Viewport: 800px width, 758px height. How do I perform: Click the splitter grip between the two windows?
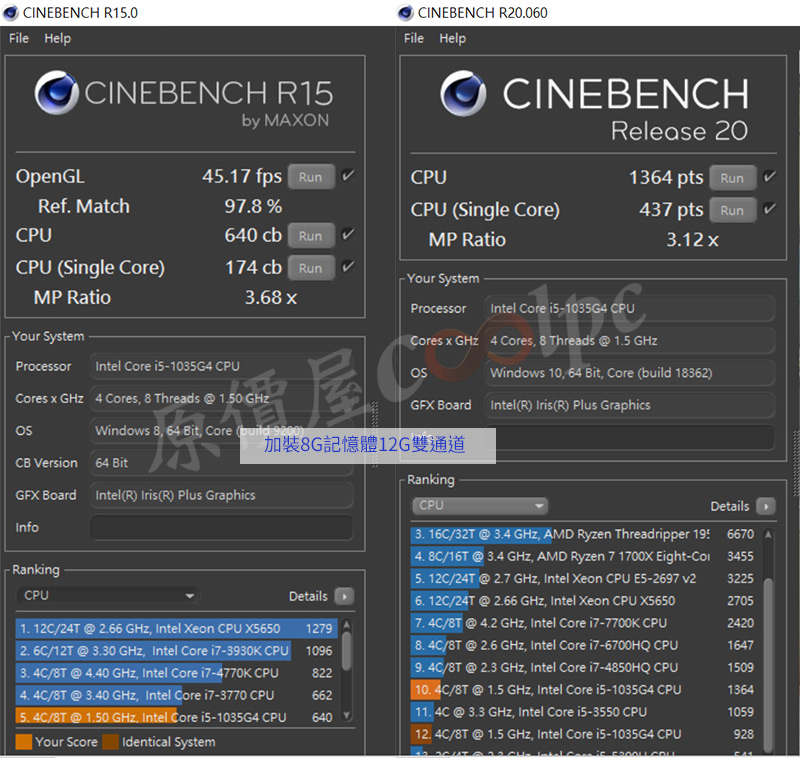[x=376, y=434]
